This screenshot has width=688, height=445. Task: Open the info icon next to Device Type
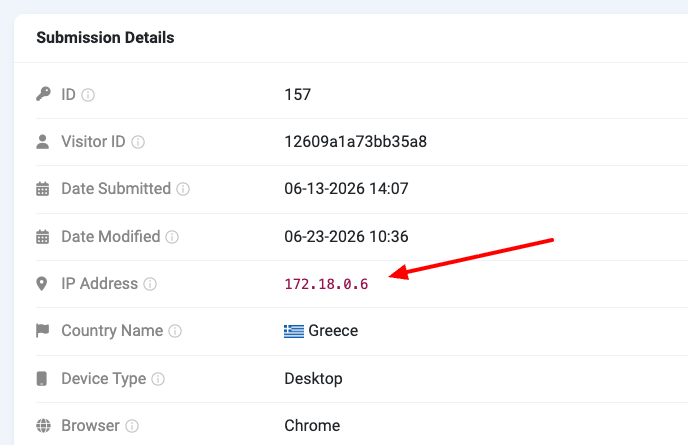point(158,379)
